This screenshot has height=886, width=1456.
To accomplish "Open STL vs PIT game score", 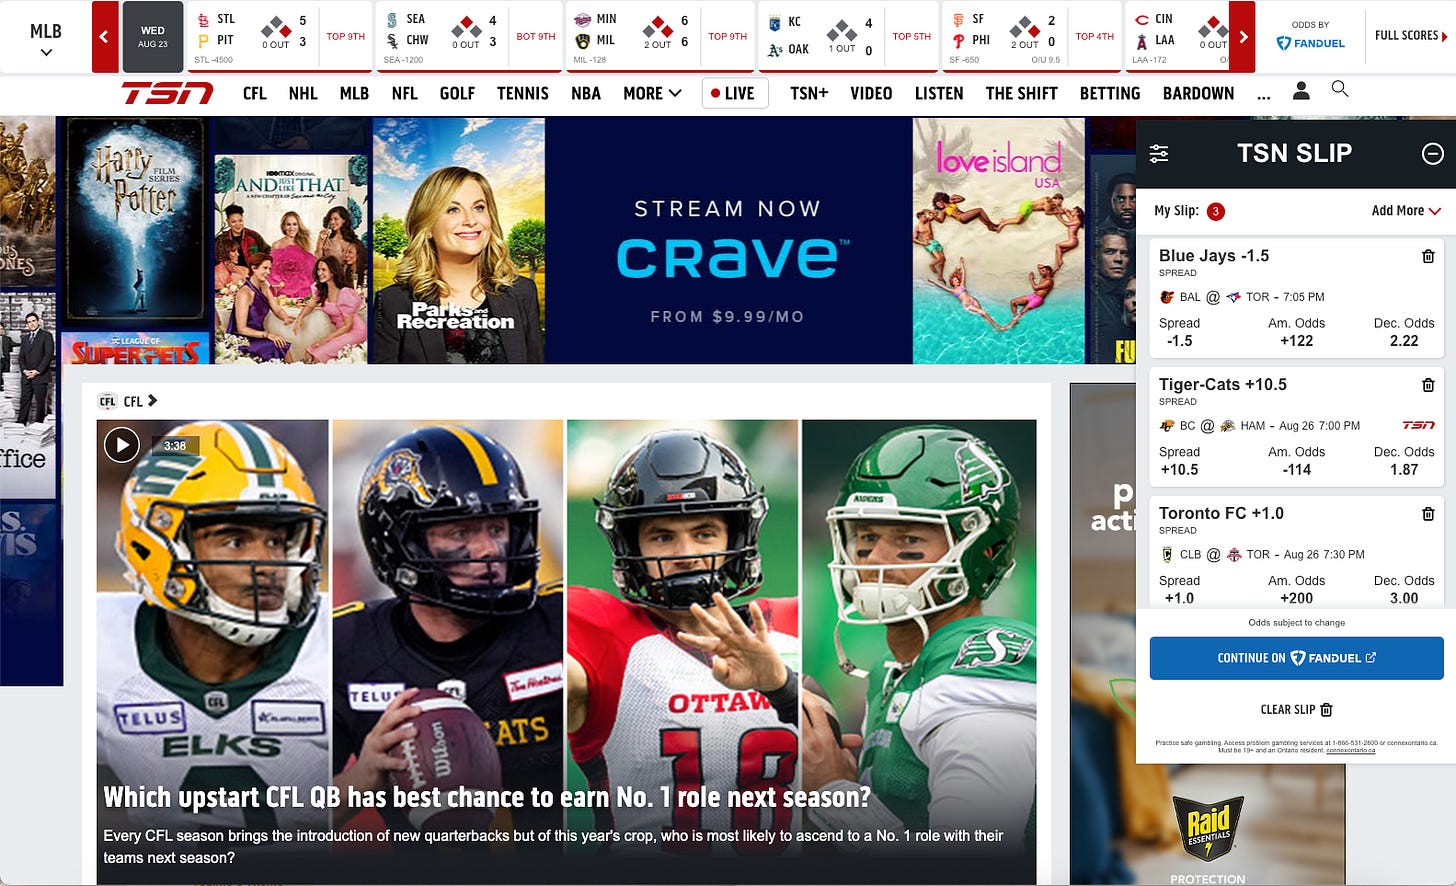I will coord(279,37).
